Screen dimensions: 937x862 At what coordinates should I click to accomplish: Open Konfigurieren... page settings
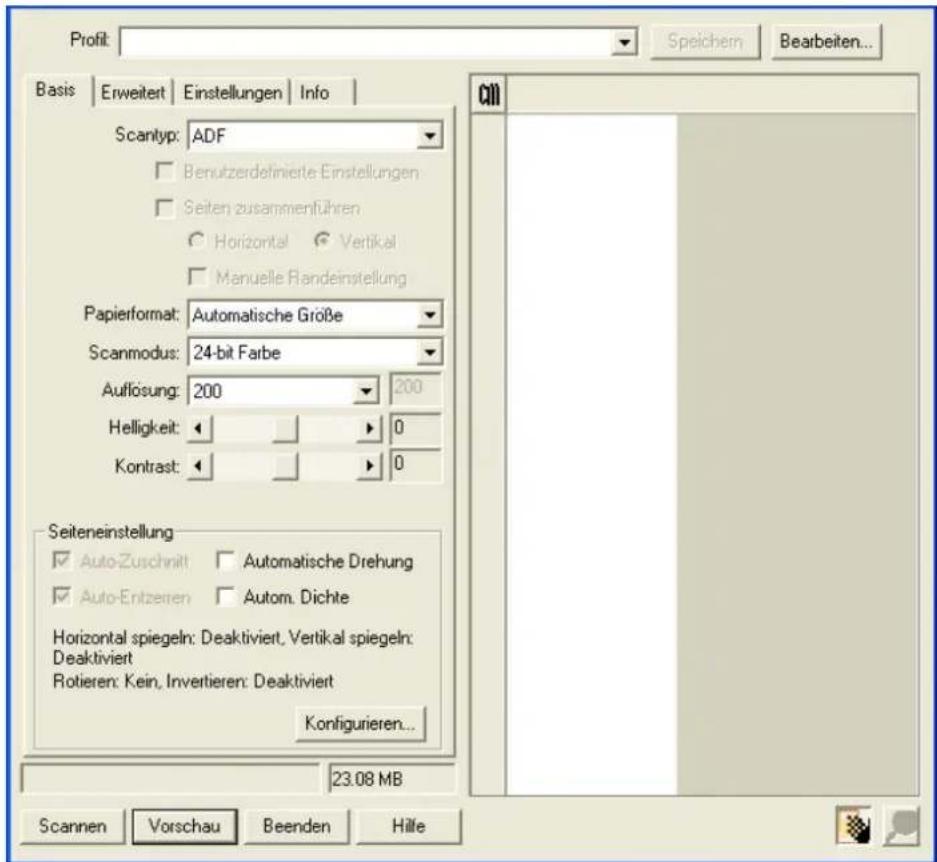[360, 724]
